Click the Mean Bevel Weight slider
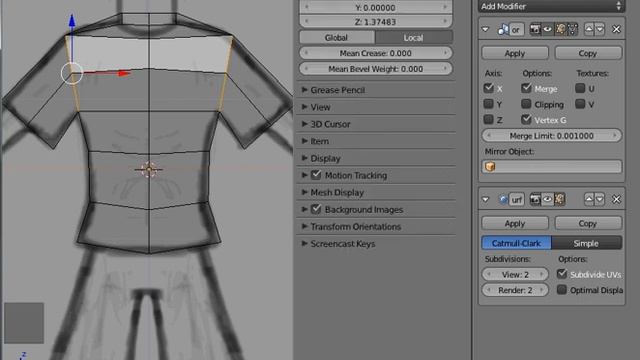 tap(376, 69)
